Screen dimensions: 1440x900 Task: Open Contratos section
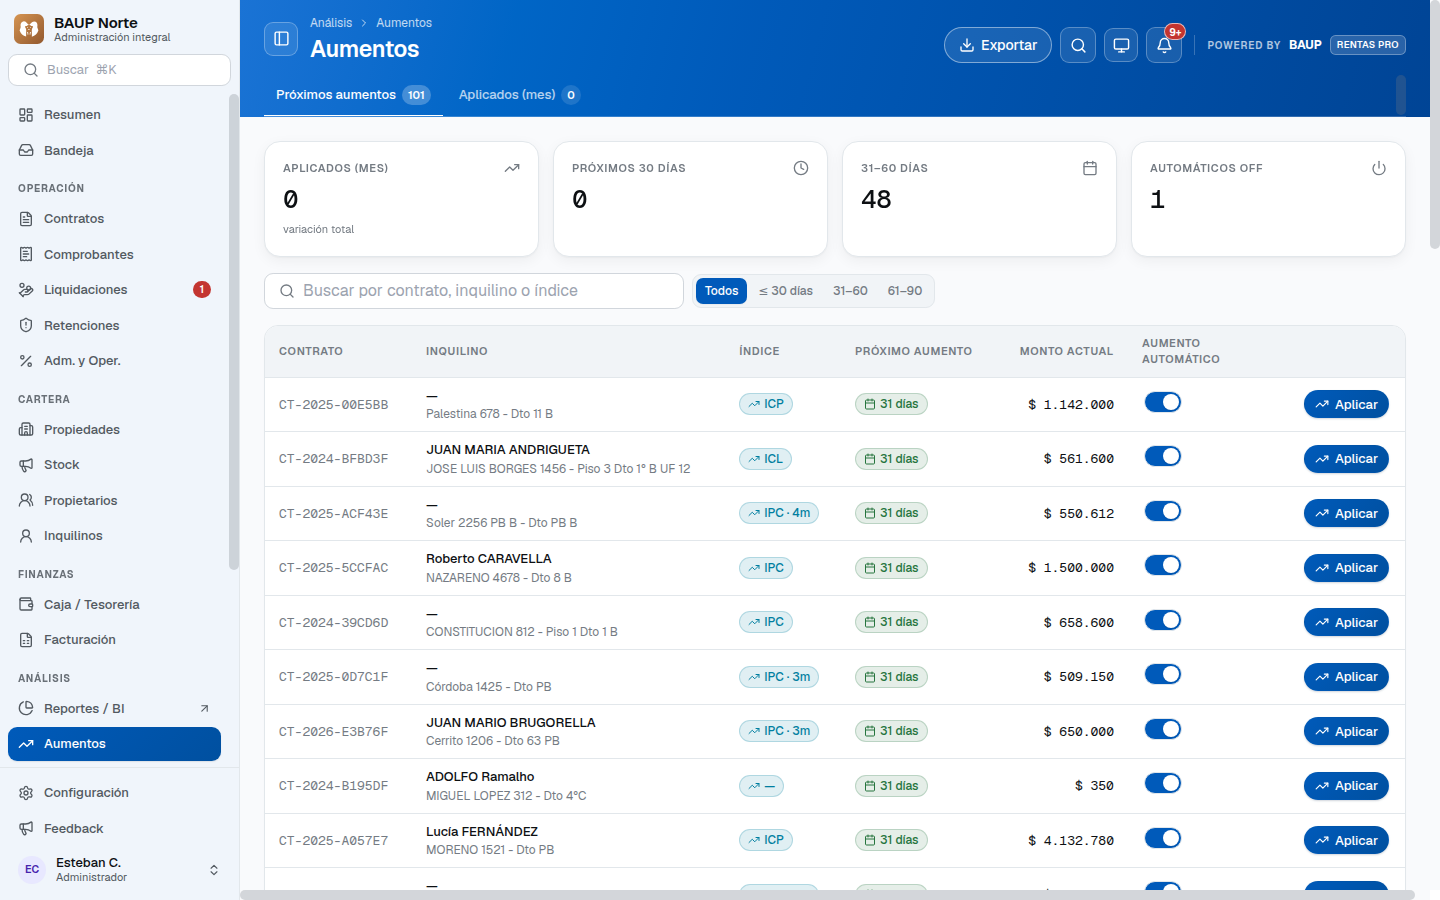click(114, 219)
